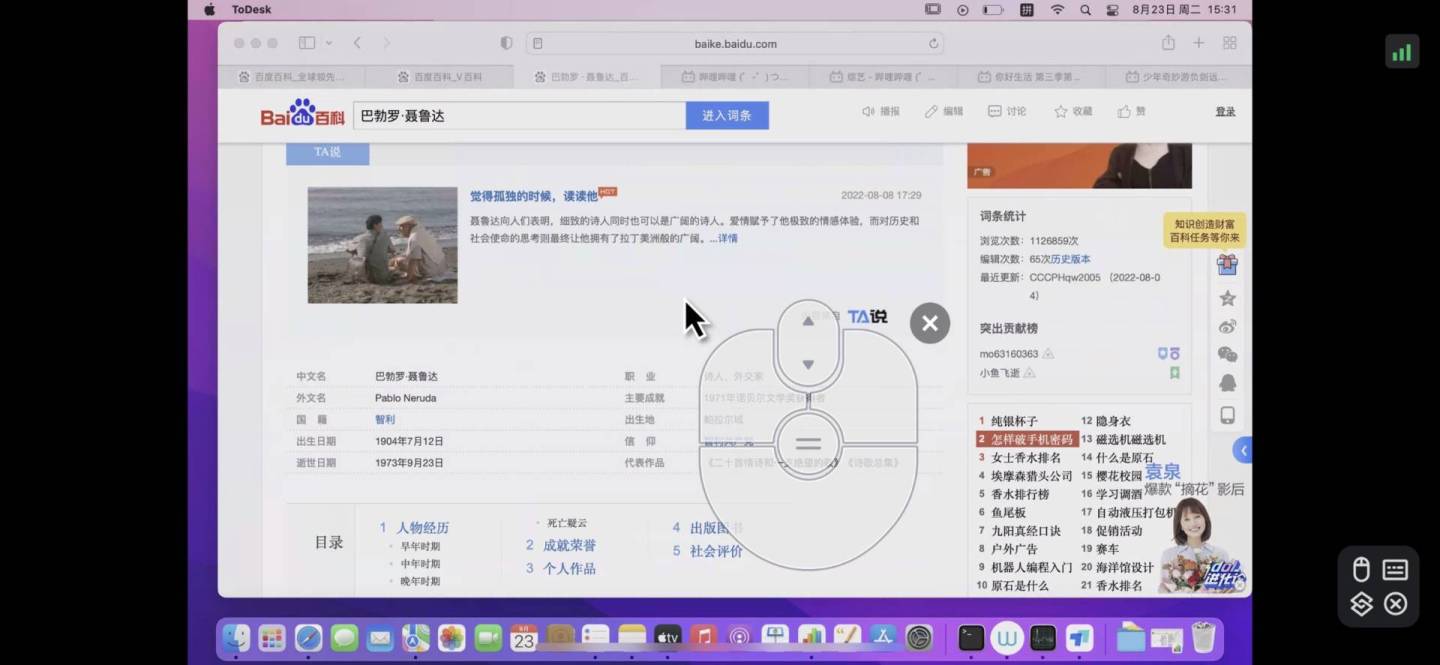Switch to the 综艺 - 哔哩哔哩 tab

[883, 76]
